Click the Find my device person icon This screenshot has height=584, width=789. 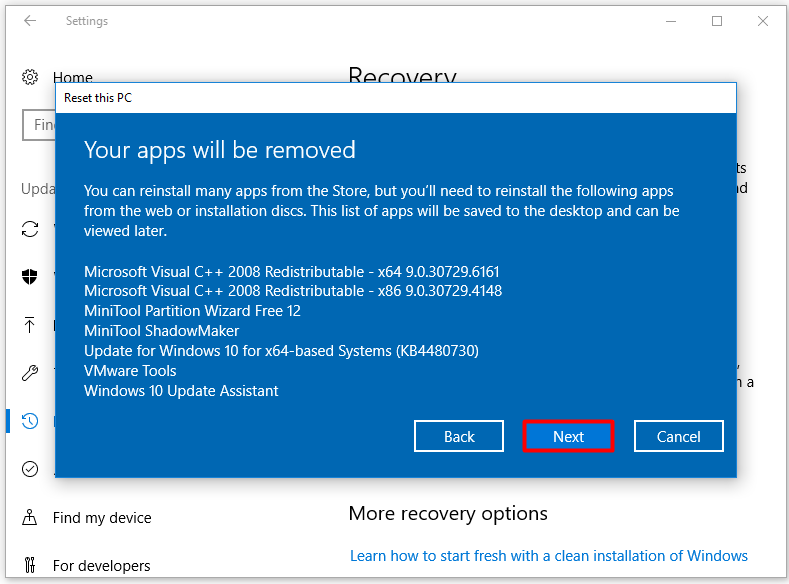[30, 517]
